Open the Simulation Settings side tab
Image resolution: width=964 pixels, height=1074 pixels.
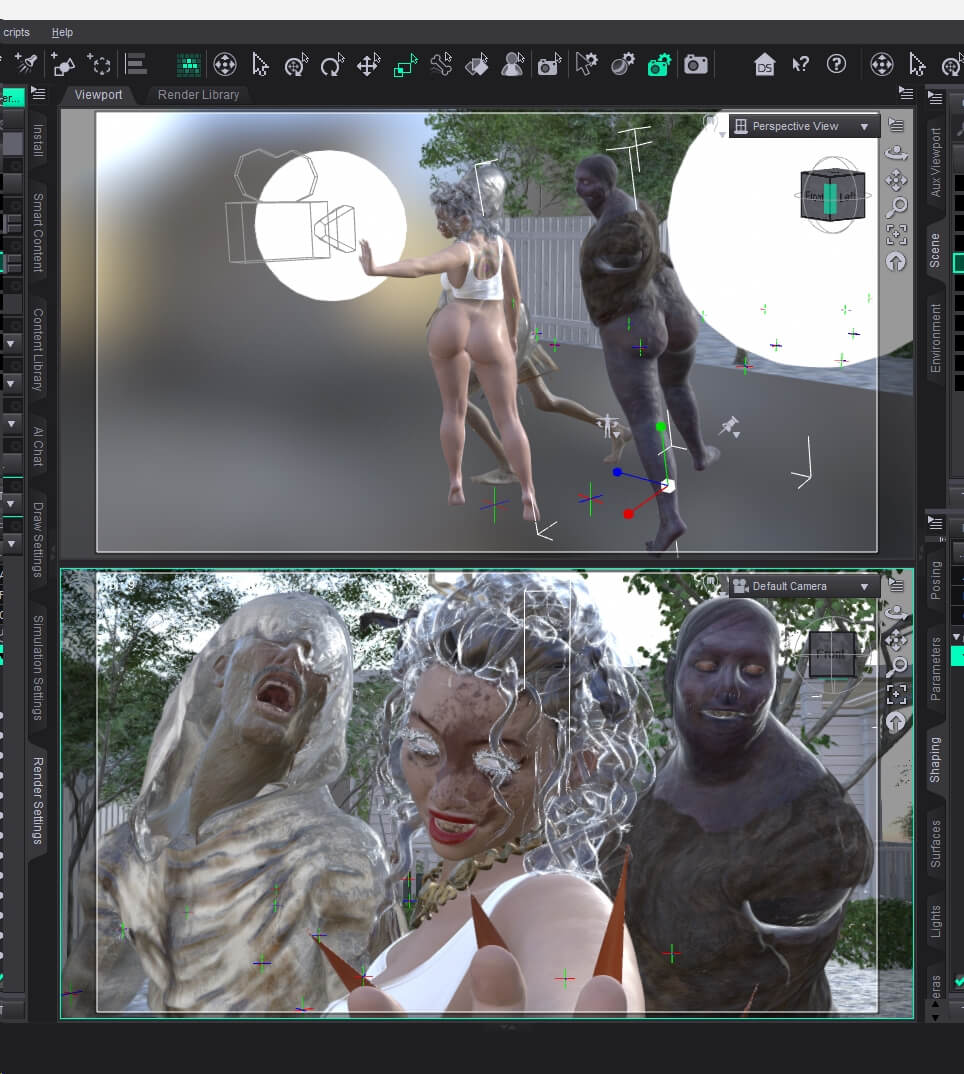point(38,668)
